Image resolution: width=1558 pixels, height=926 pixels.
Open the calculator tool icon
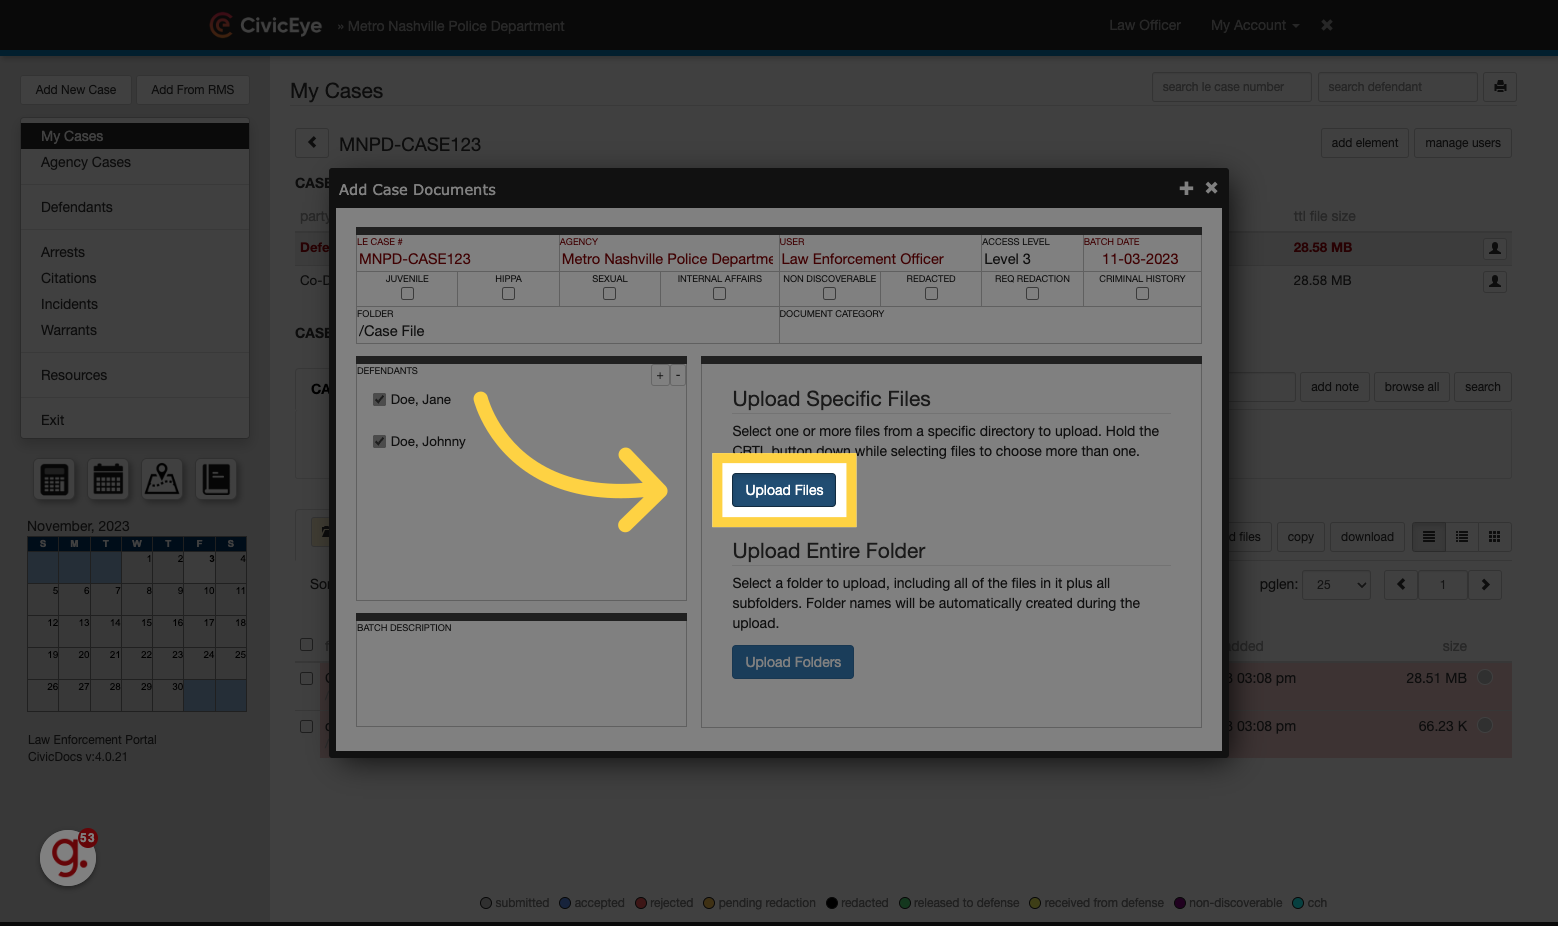55,480
